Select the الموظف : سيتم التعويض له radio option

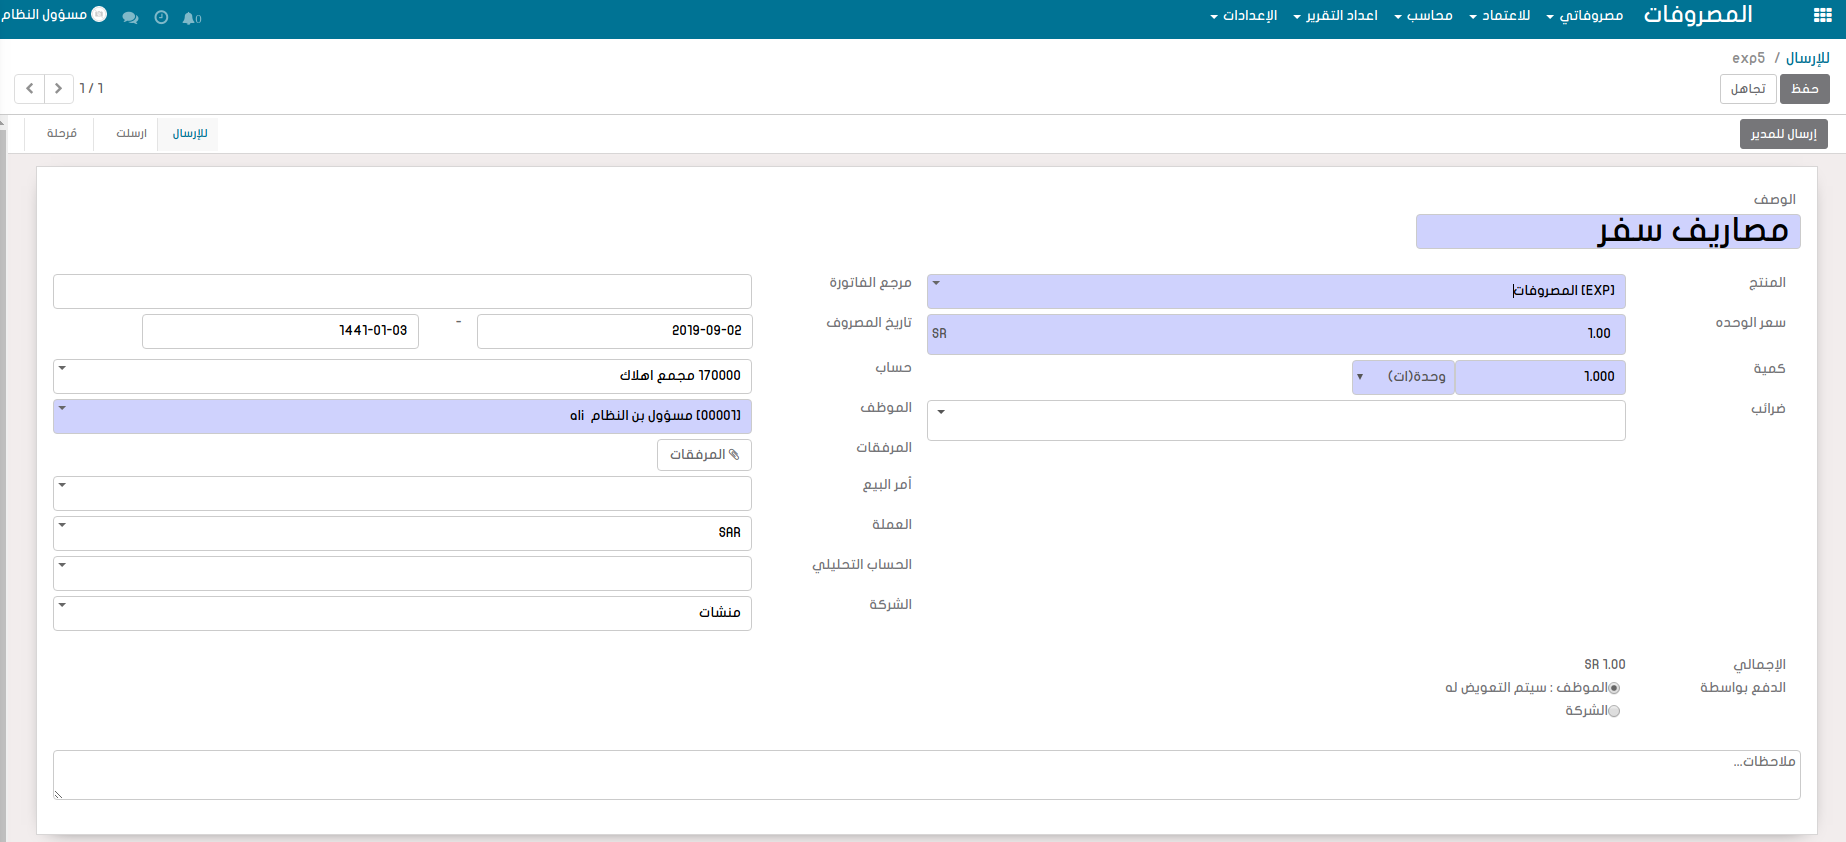tap(1613, 688)
